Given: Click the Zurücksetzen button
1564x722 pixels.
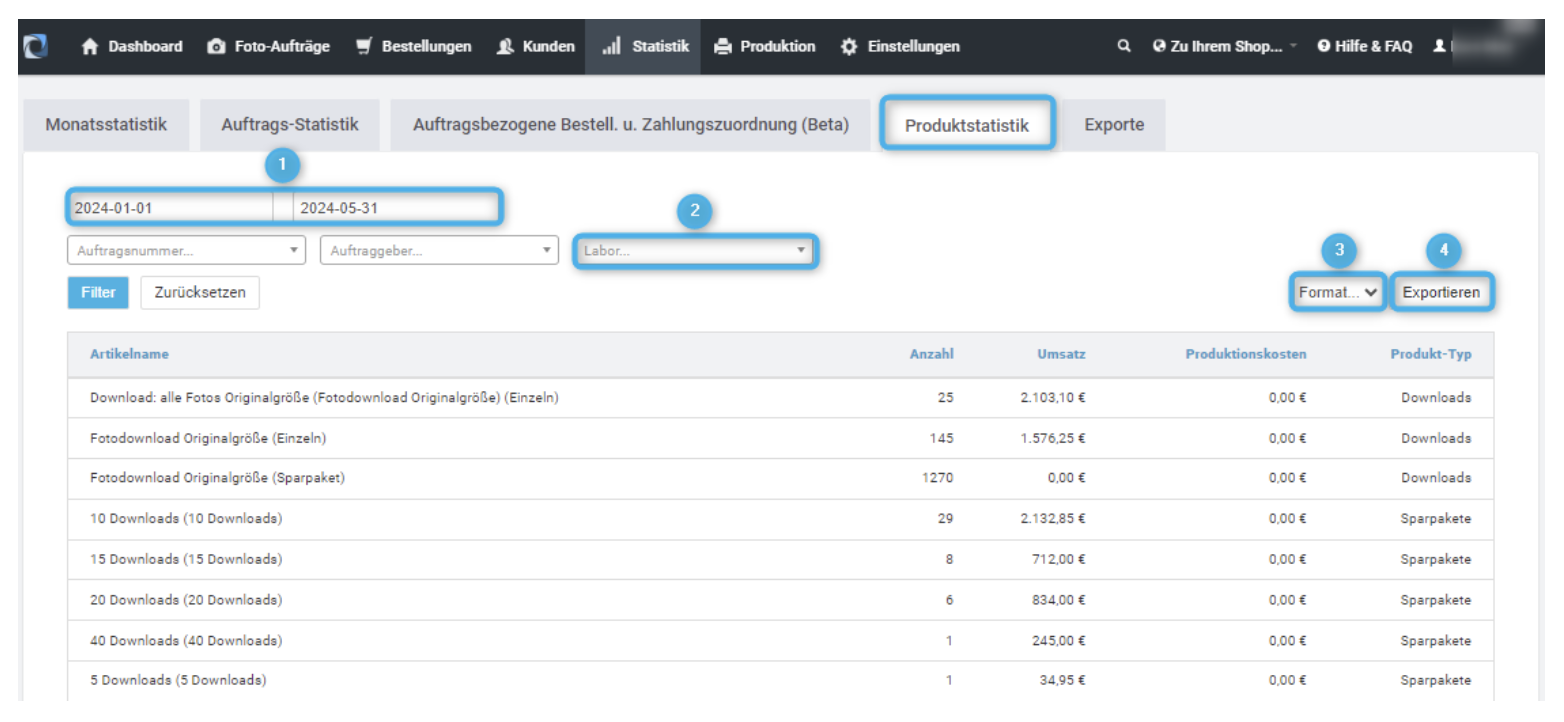Looking at the screenshot, I should point(200,293).
